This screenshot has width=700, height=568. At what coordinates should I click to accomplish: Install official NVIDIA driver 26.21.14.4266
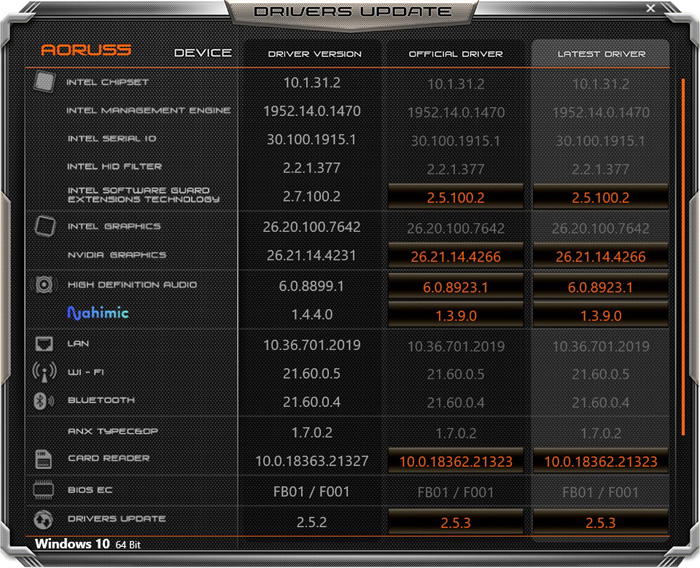[456, 256]
